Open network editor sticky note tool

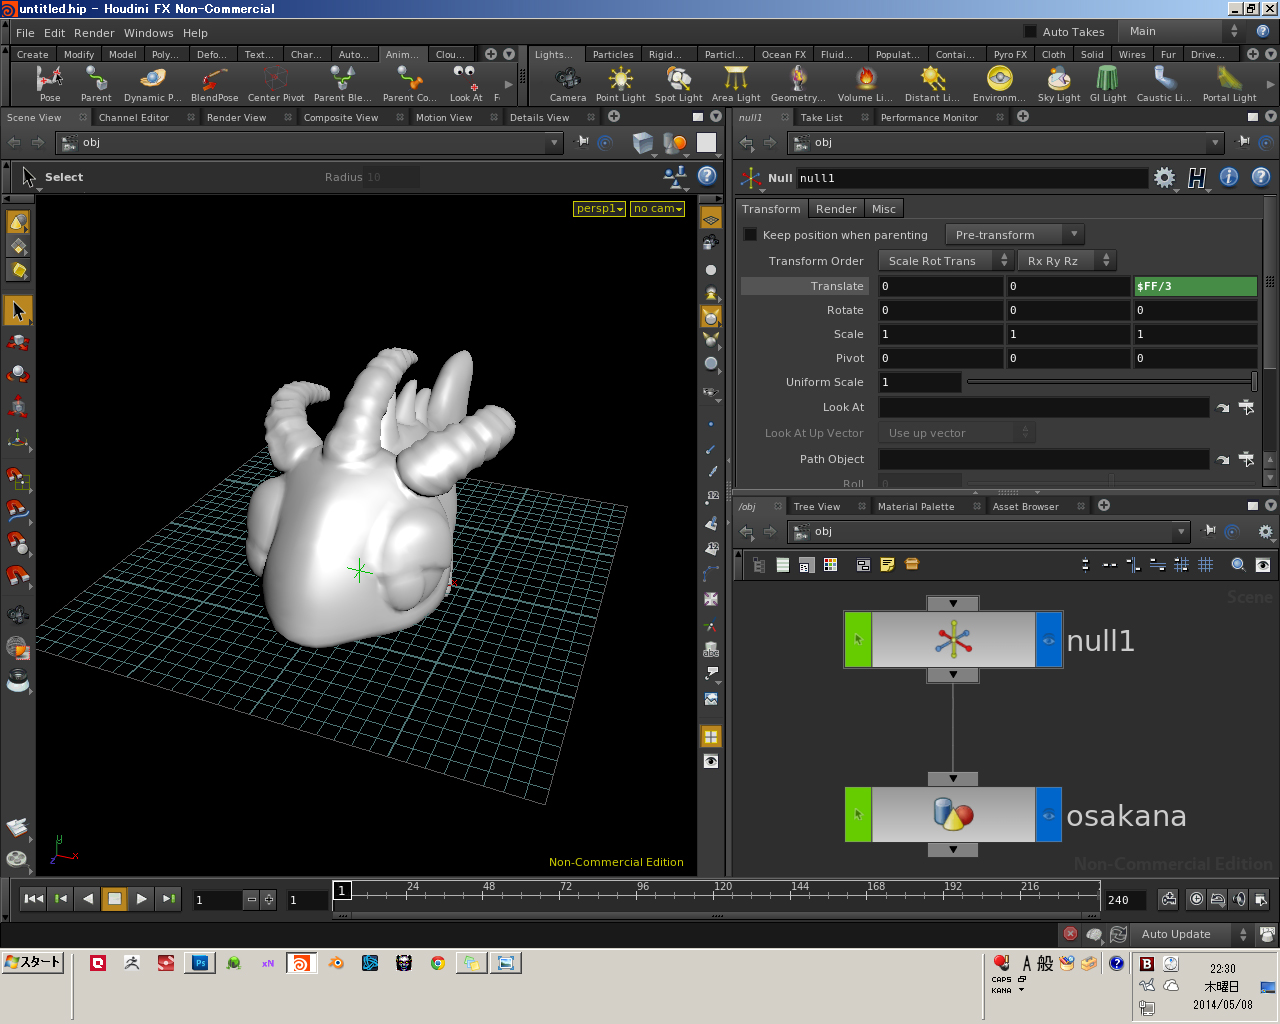tap(887, 565)
